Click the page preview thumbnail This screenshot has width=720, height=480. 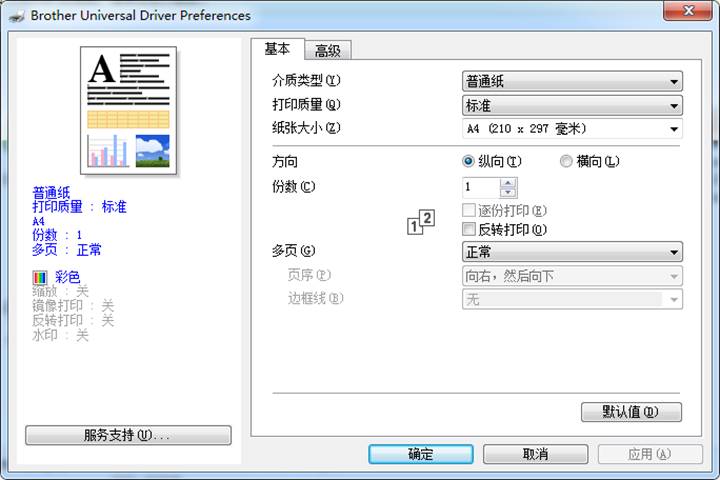point(128,110)
